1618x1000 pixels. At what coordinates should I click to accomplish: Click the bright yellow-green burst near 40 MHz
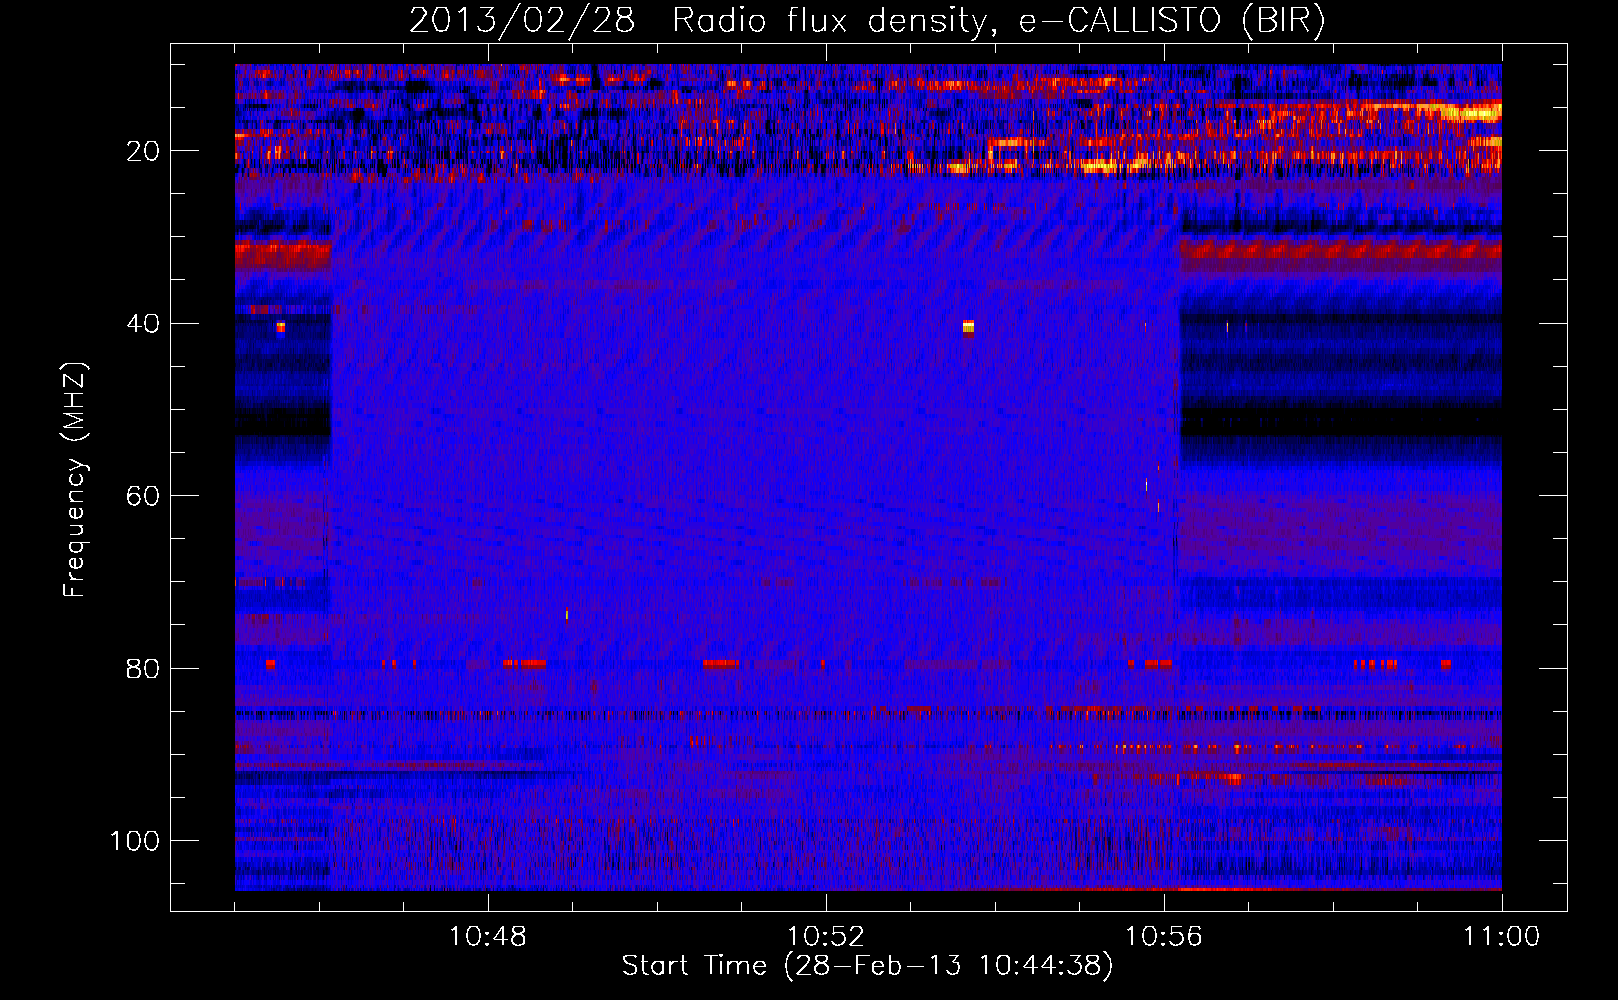(968, 327)
